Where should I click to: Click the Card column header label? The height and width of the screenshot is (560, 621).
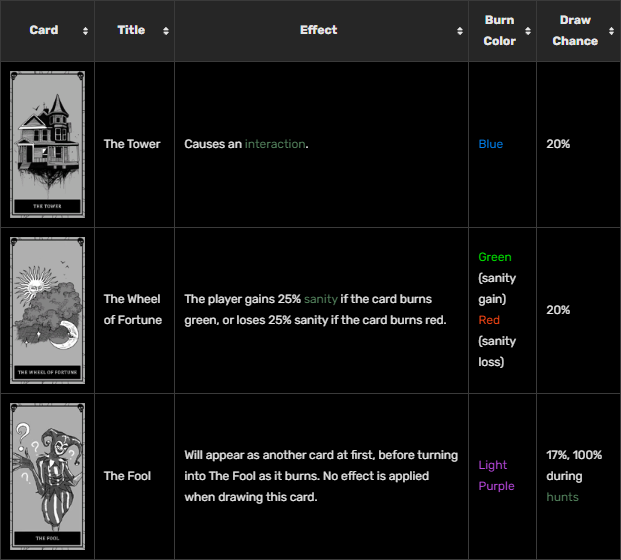point(44,30)
